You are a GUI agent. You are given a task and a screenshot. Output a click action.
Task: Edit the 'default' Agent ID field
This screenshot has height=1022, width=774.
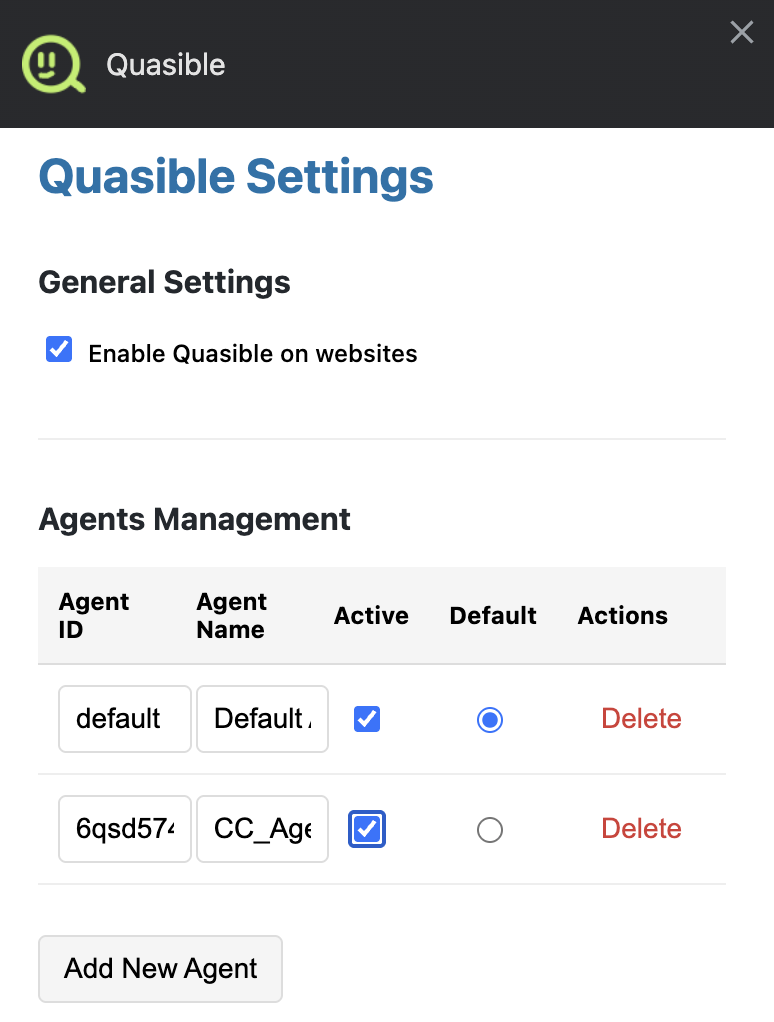tap(124, 719)
